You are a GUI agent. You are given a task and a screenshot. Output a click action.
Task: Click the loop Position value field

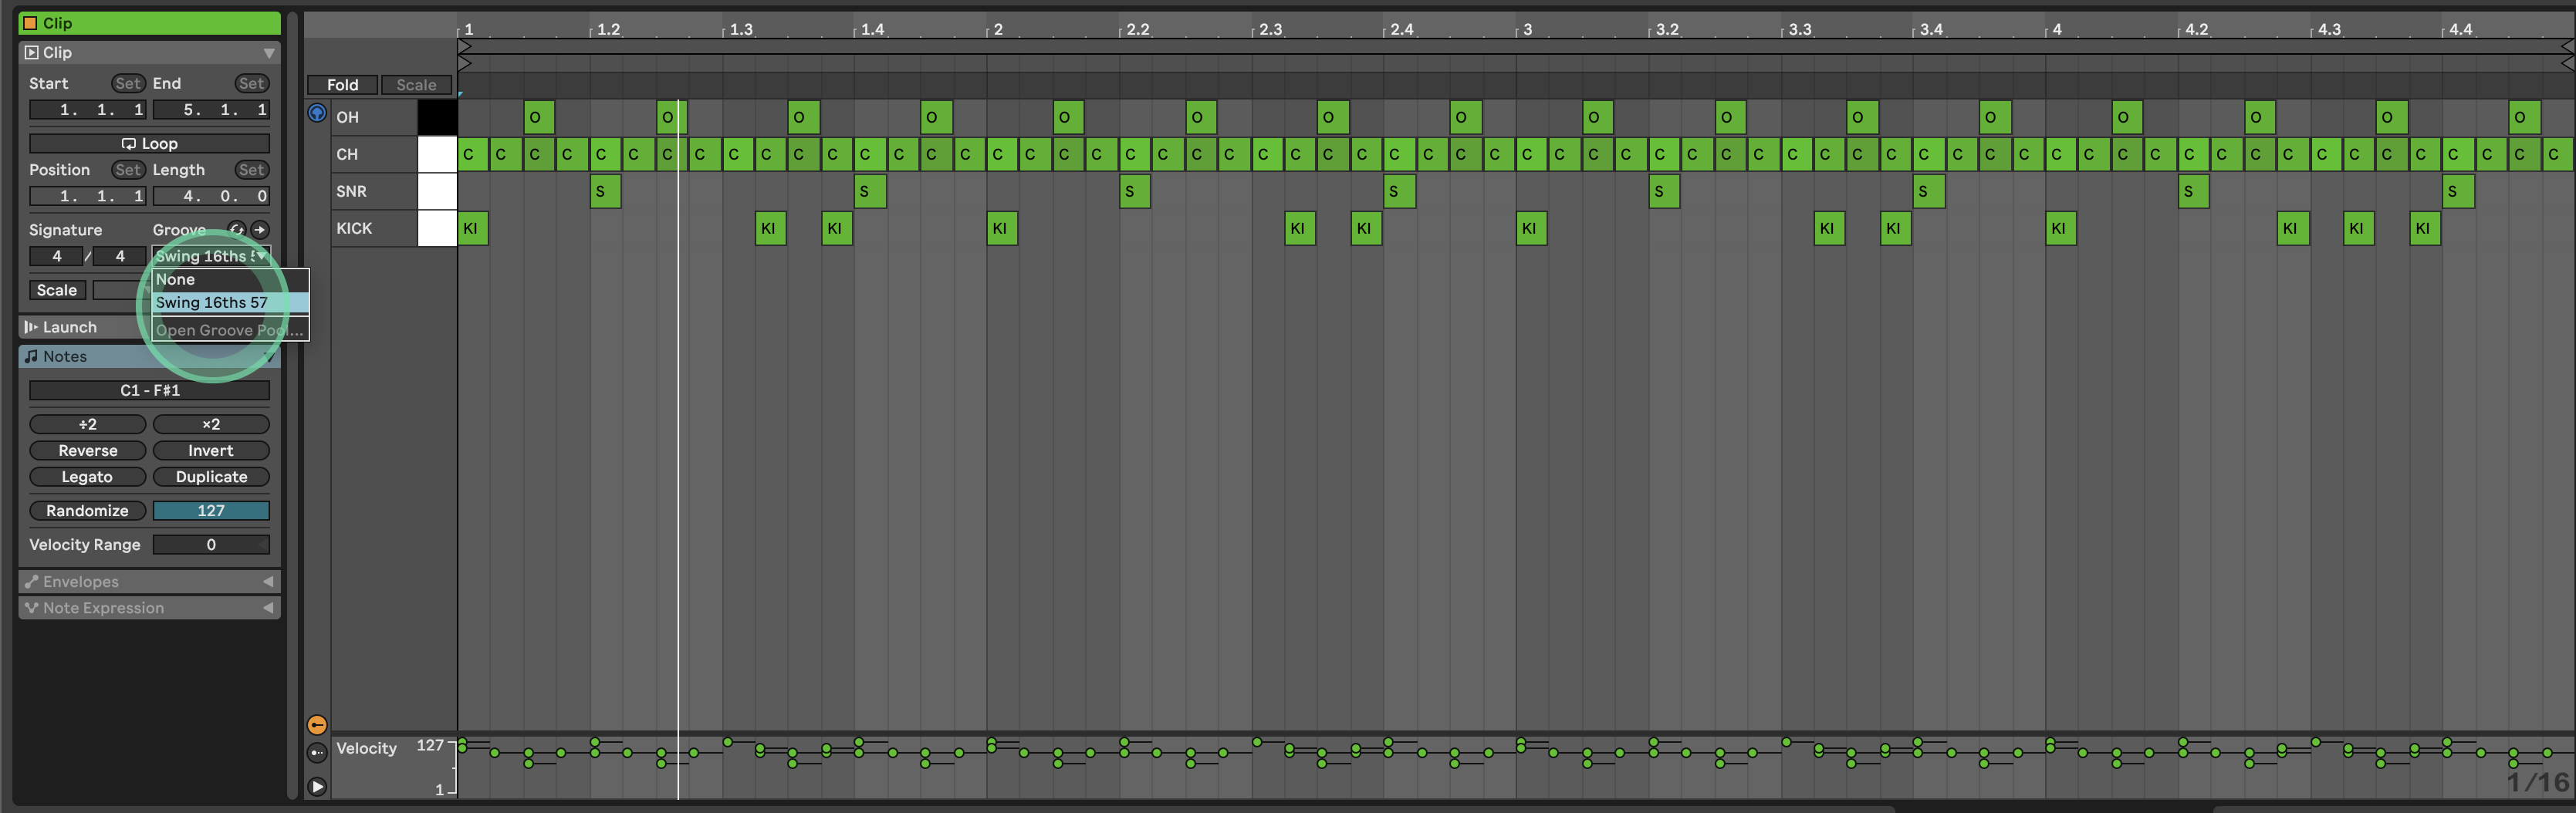[x=88, y=196]
